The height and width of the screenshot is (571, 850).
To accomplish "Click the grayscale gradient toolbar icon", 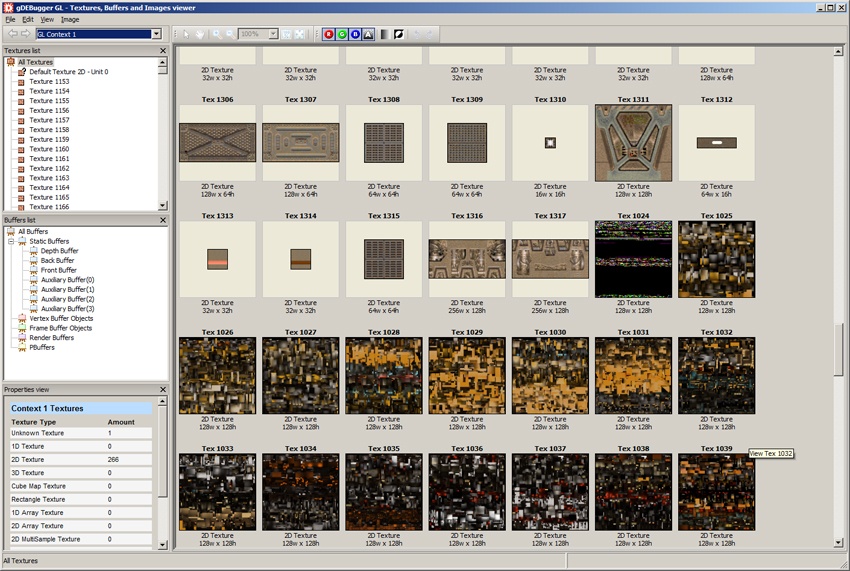I will click(384, 34).
